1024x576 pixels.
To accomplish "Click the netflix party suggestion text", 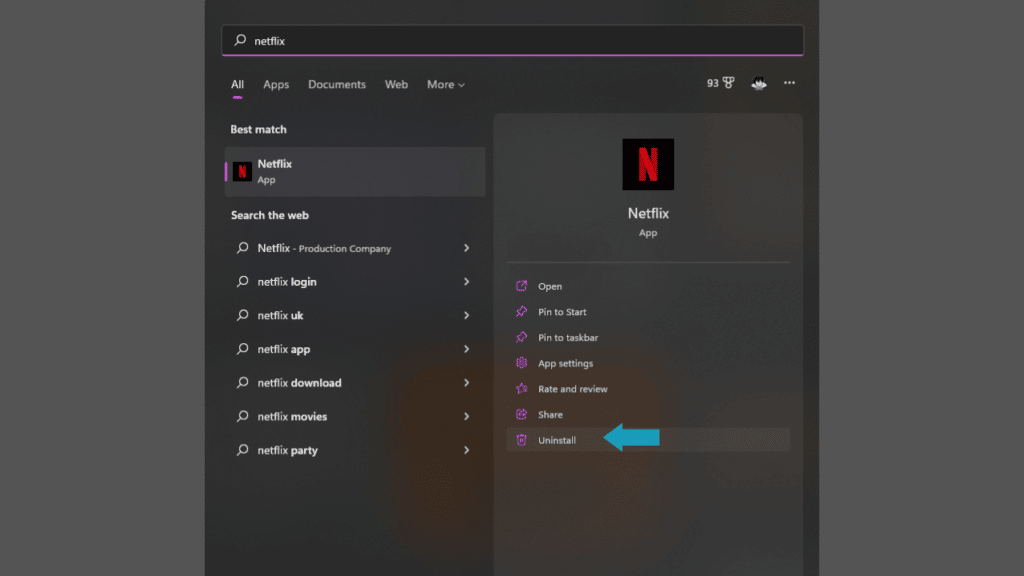I will pyautogui.click(x=287, y=451).
